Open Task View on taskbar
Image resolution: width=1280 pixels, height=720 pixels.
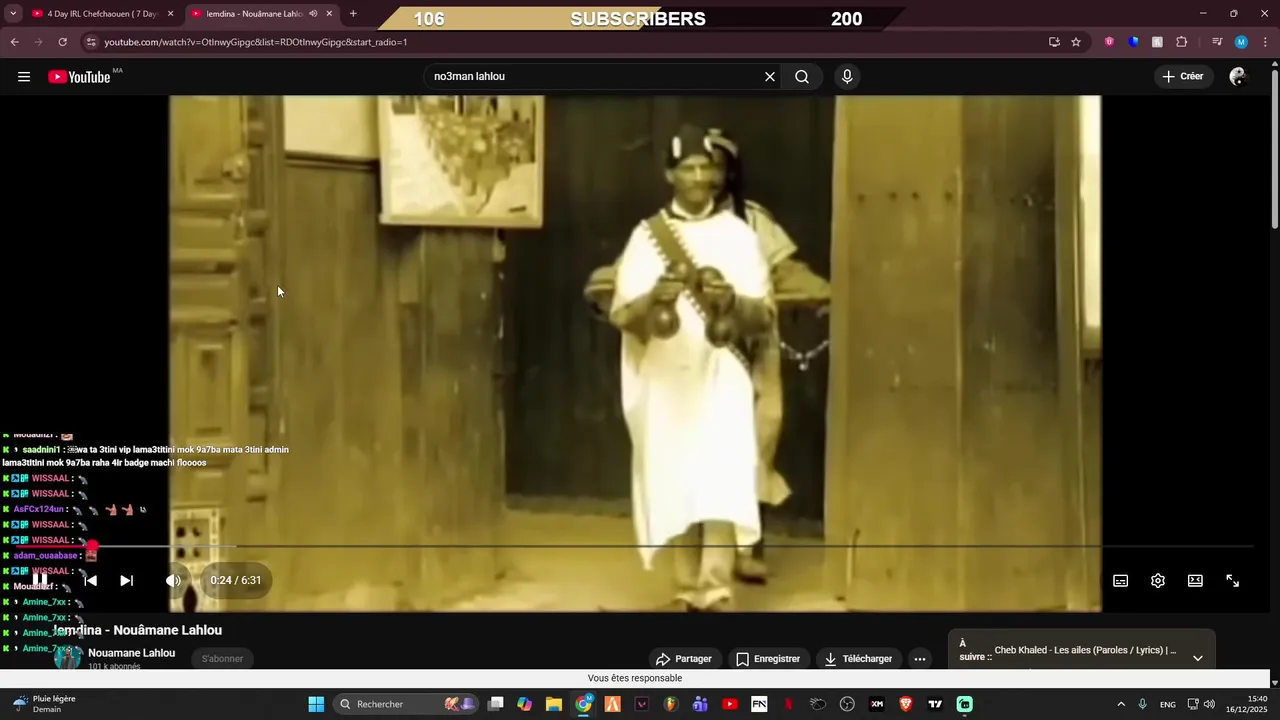(495, 704)
